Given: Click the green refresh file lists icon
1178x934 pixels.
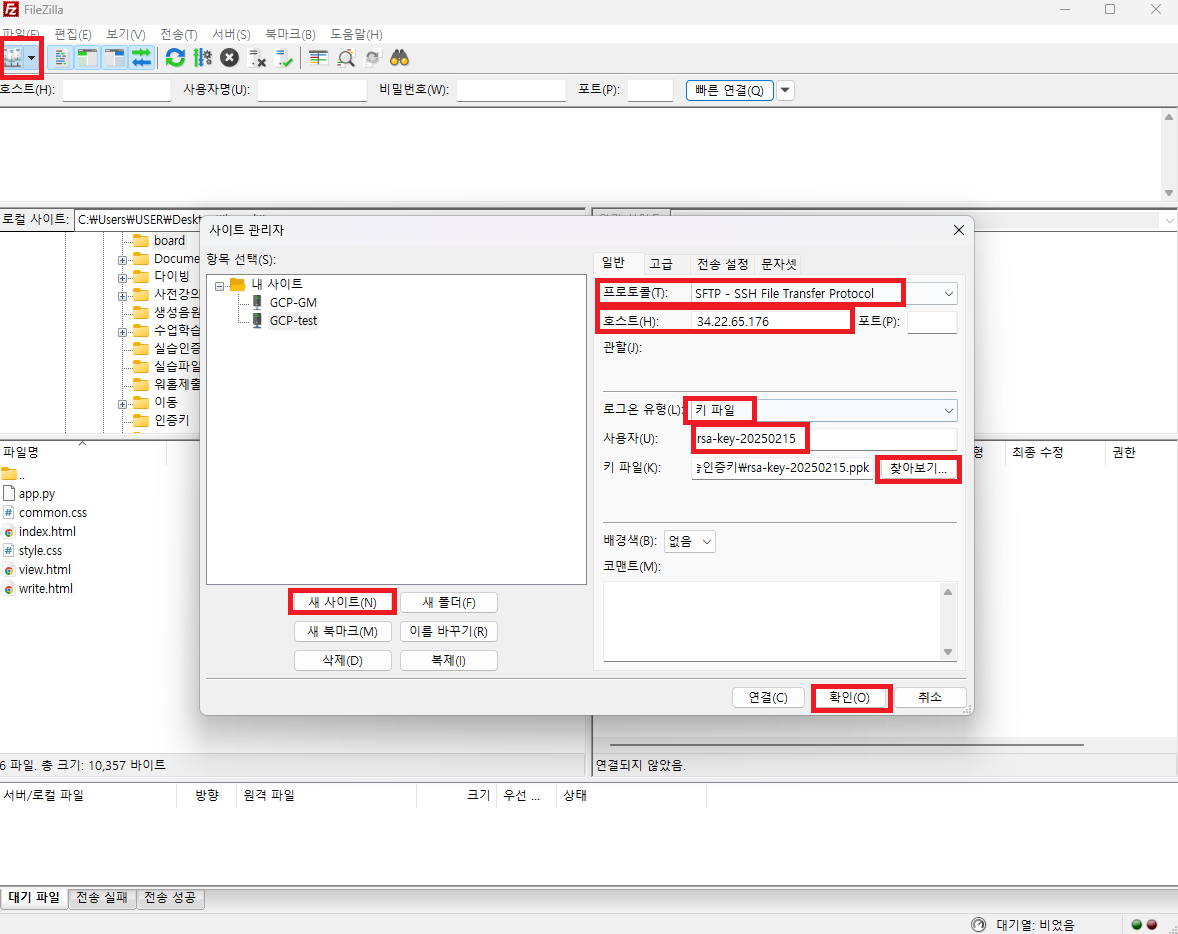Looking at the screenshot, I should pos(175,58).
